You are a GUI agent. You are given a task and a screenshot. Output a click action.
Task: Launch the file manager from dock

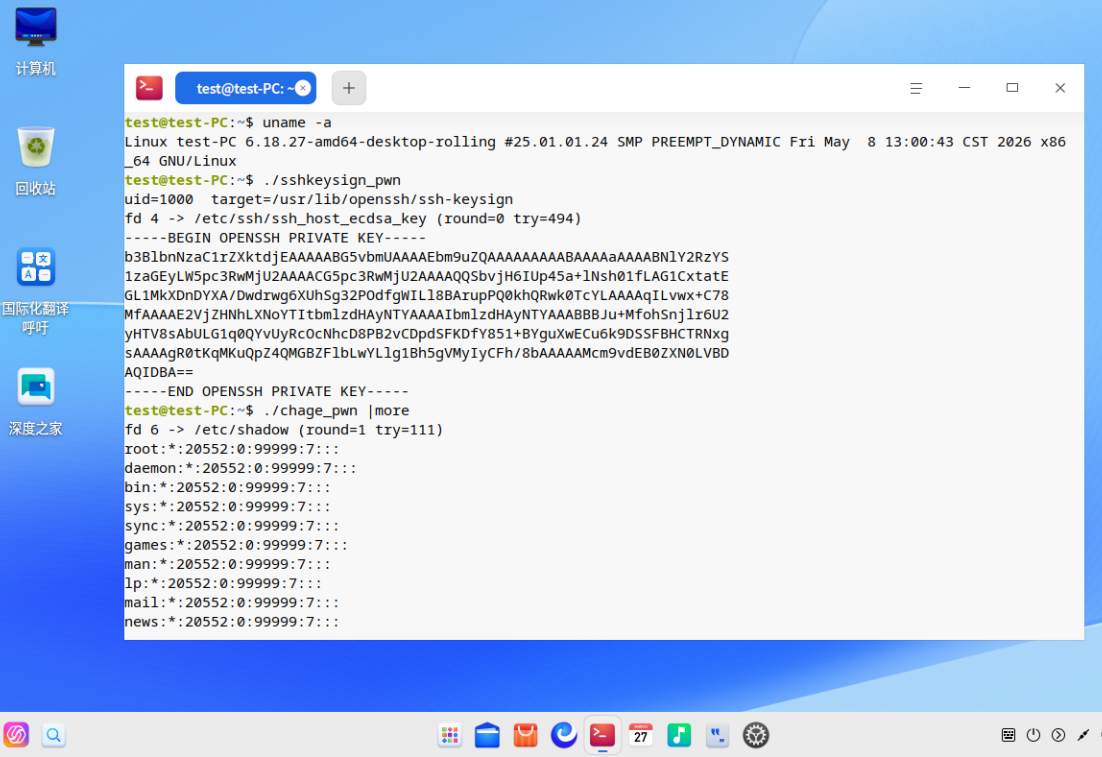pyautogui.click(x=487, y=735)
